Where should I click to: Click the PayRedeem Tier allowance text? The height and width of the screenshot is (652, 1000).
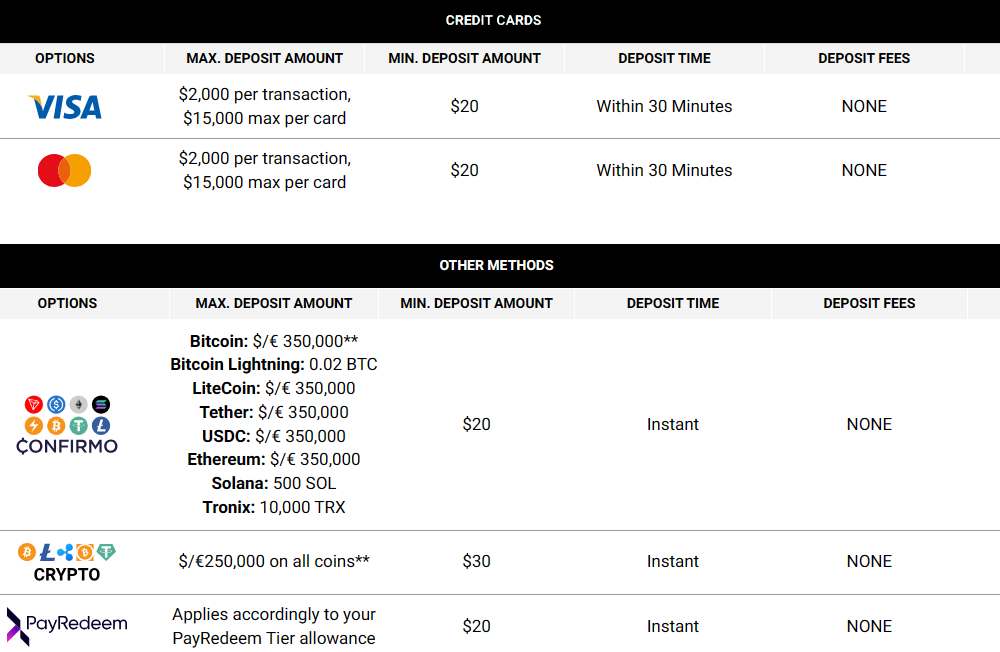point(274,626)
